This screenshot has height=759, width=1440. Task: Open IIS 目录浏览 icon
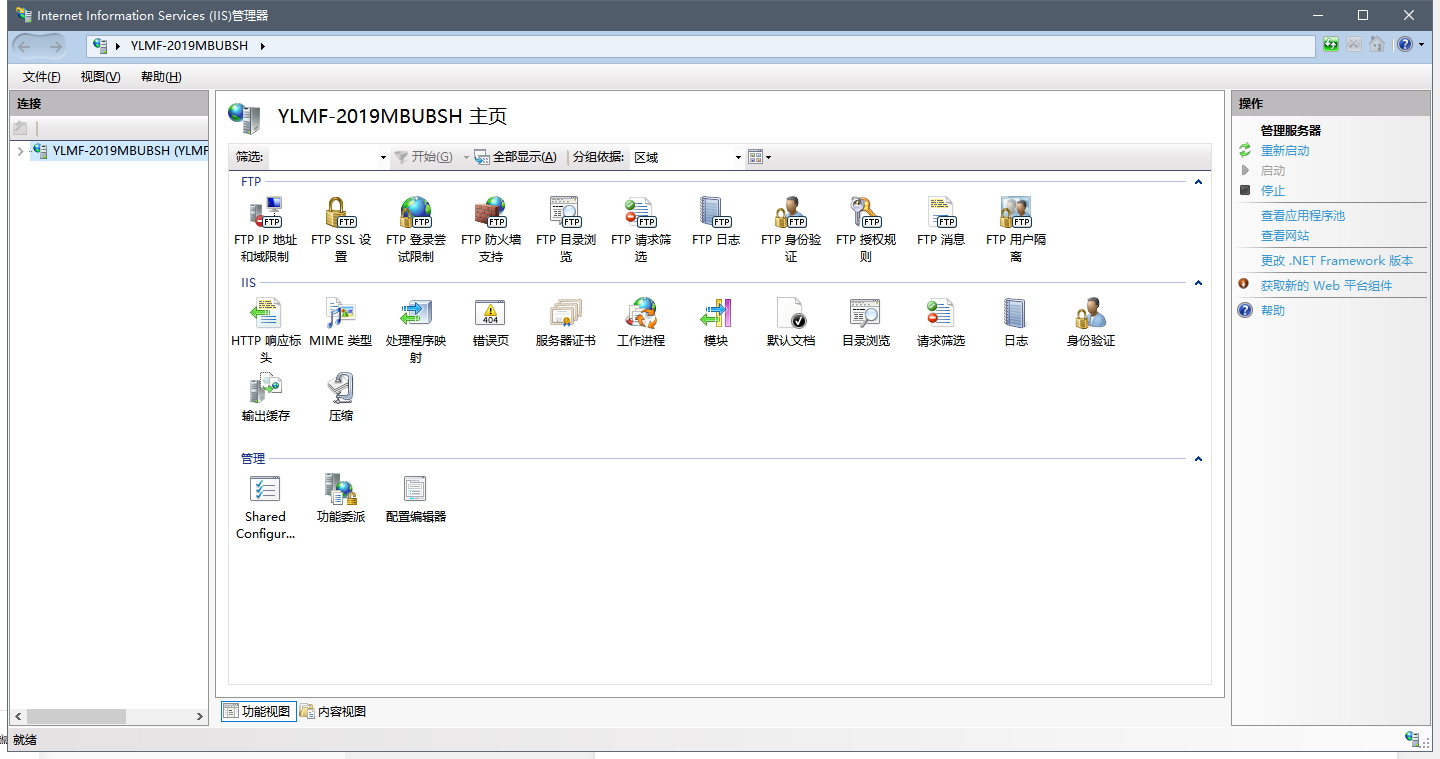tap(865, 323)
